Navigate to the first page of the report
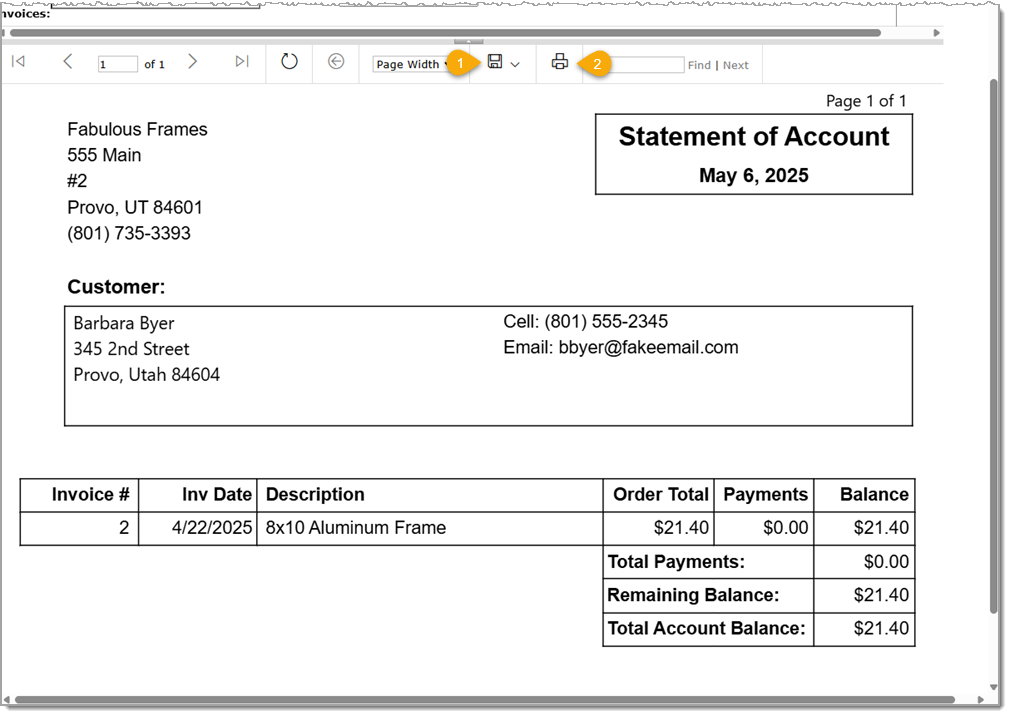The height and width of the screenshot is (717, 1011). [17, 62]
